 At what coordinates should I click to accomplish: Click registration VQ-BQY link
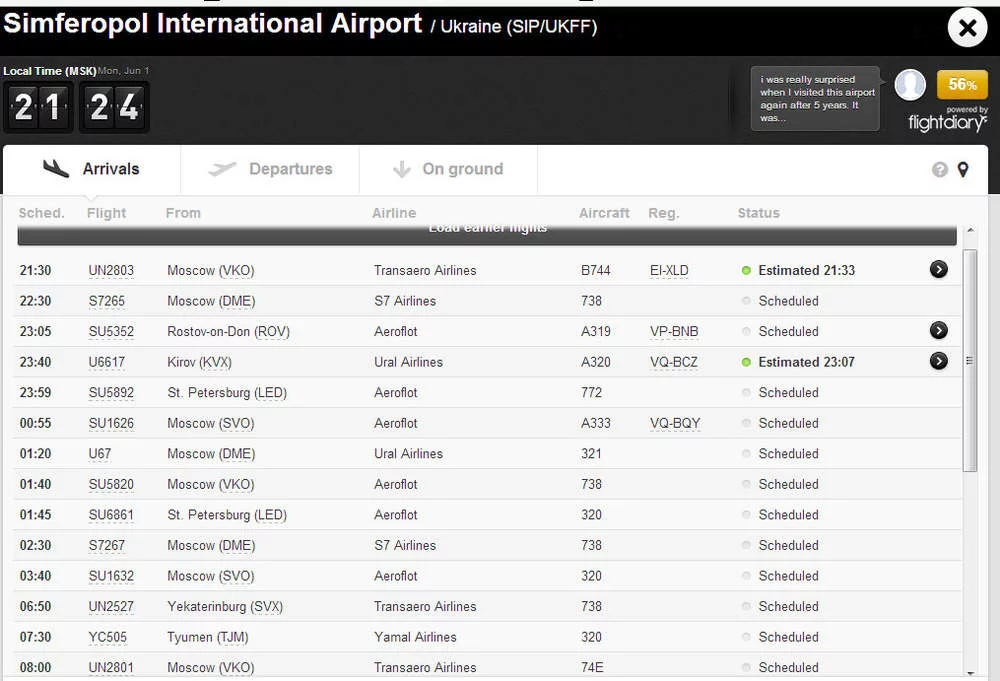(675, 424)
